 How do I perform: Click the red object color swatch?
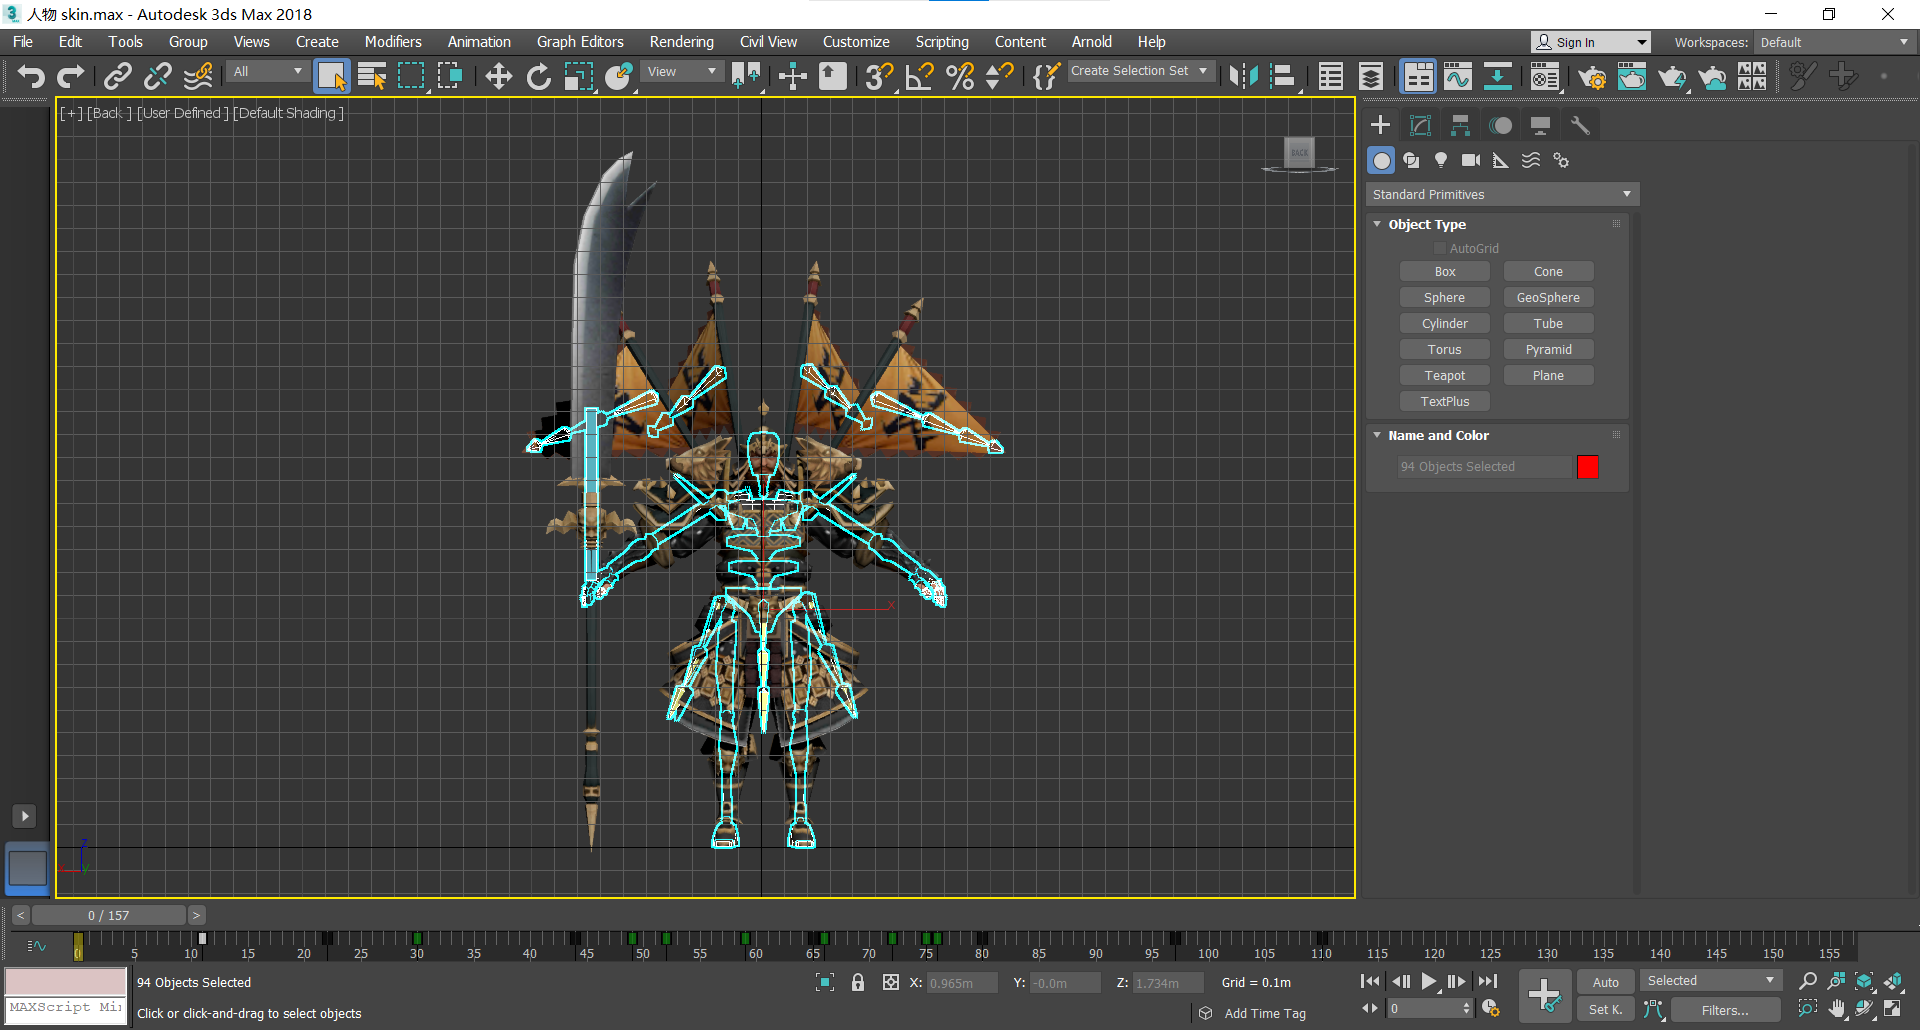click(1587, 466)
